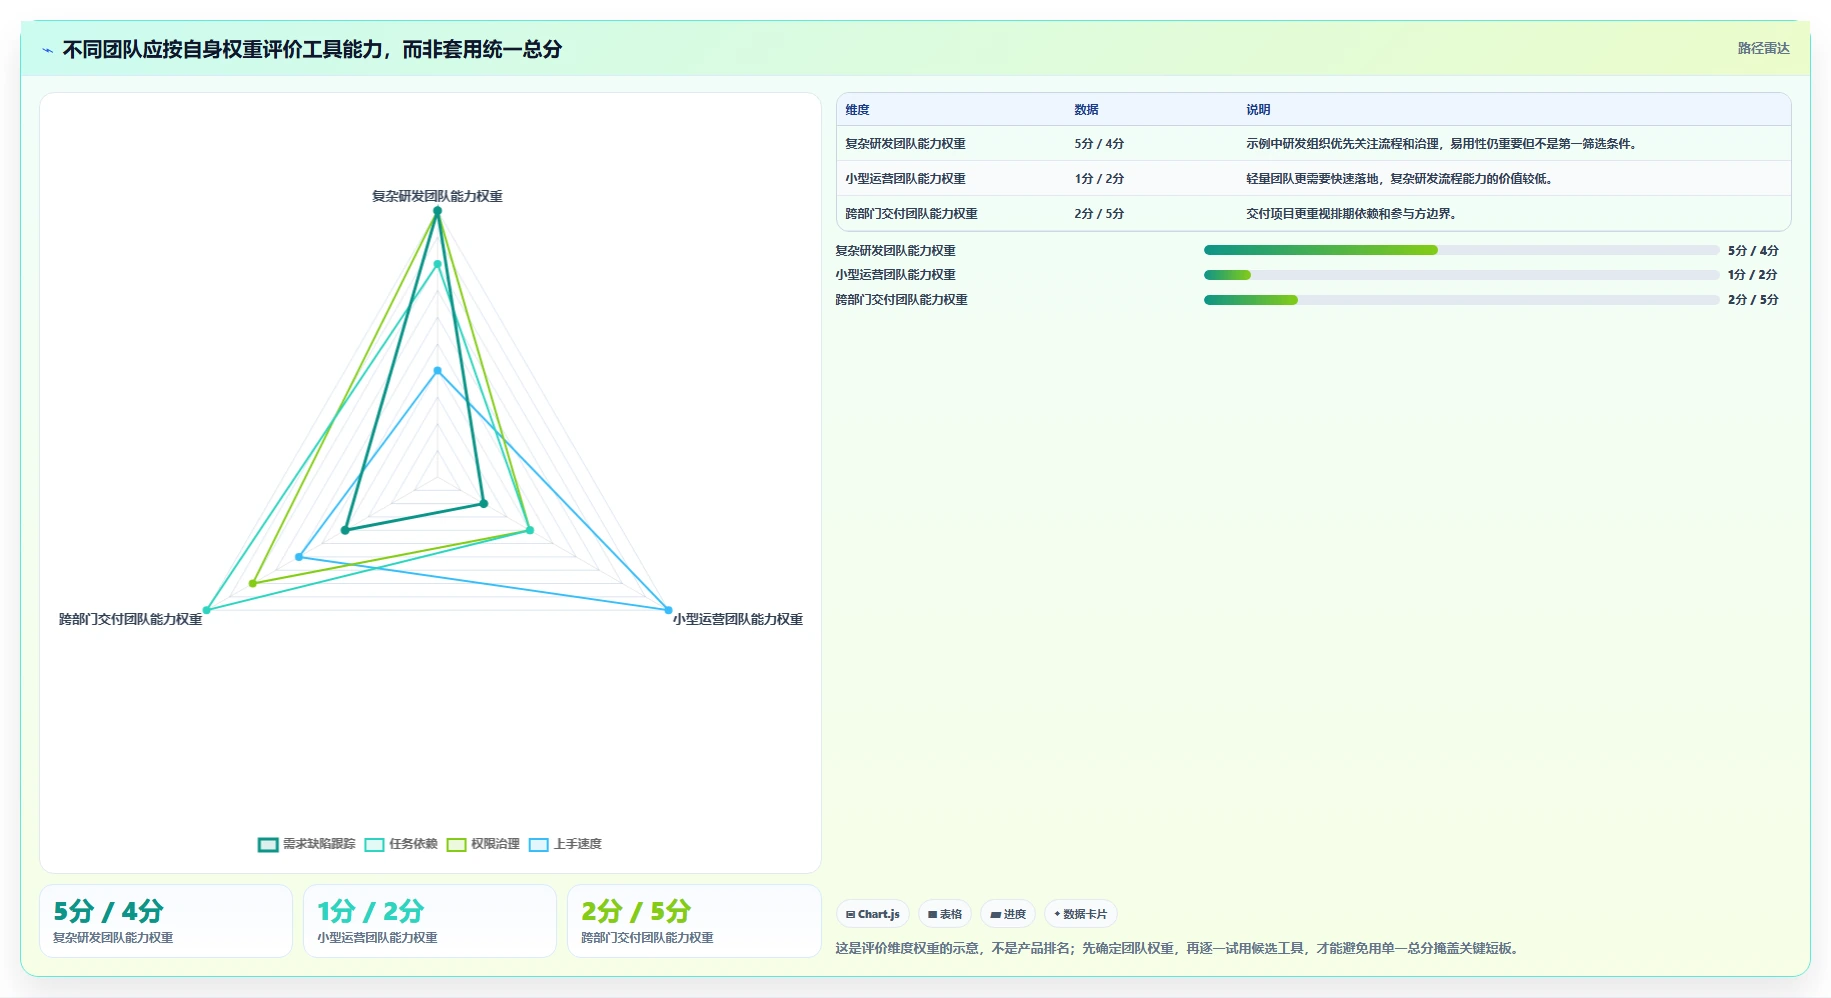Click the blue 上手速度 point at 小型运营 vertex
Viewport: 1831px width, 998px height.
[x=668, y=610]
